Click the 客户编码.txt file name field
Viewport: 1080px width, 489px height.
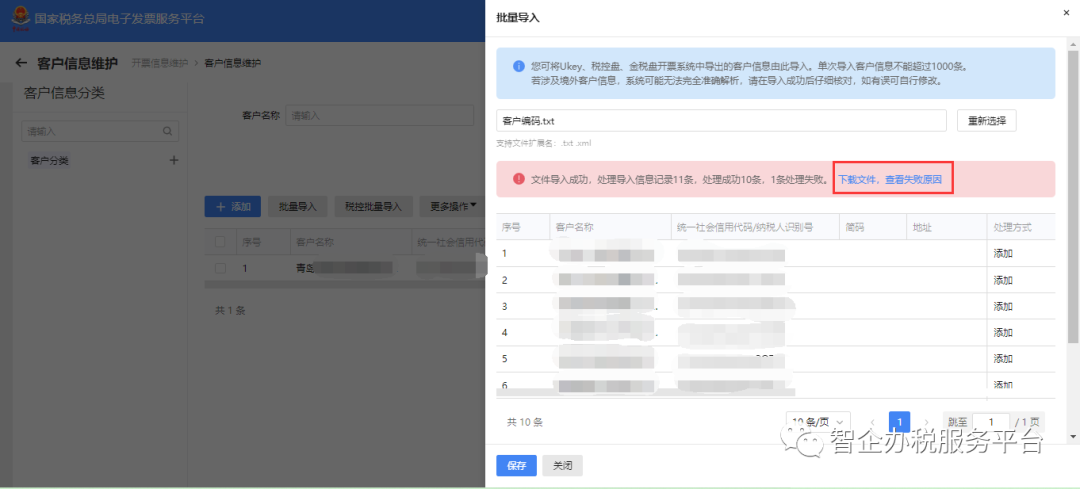pyautogui.click(x=722, y=121)
